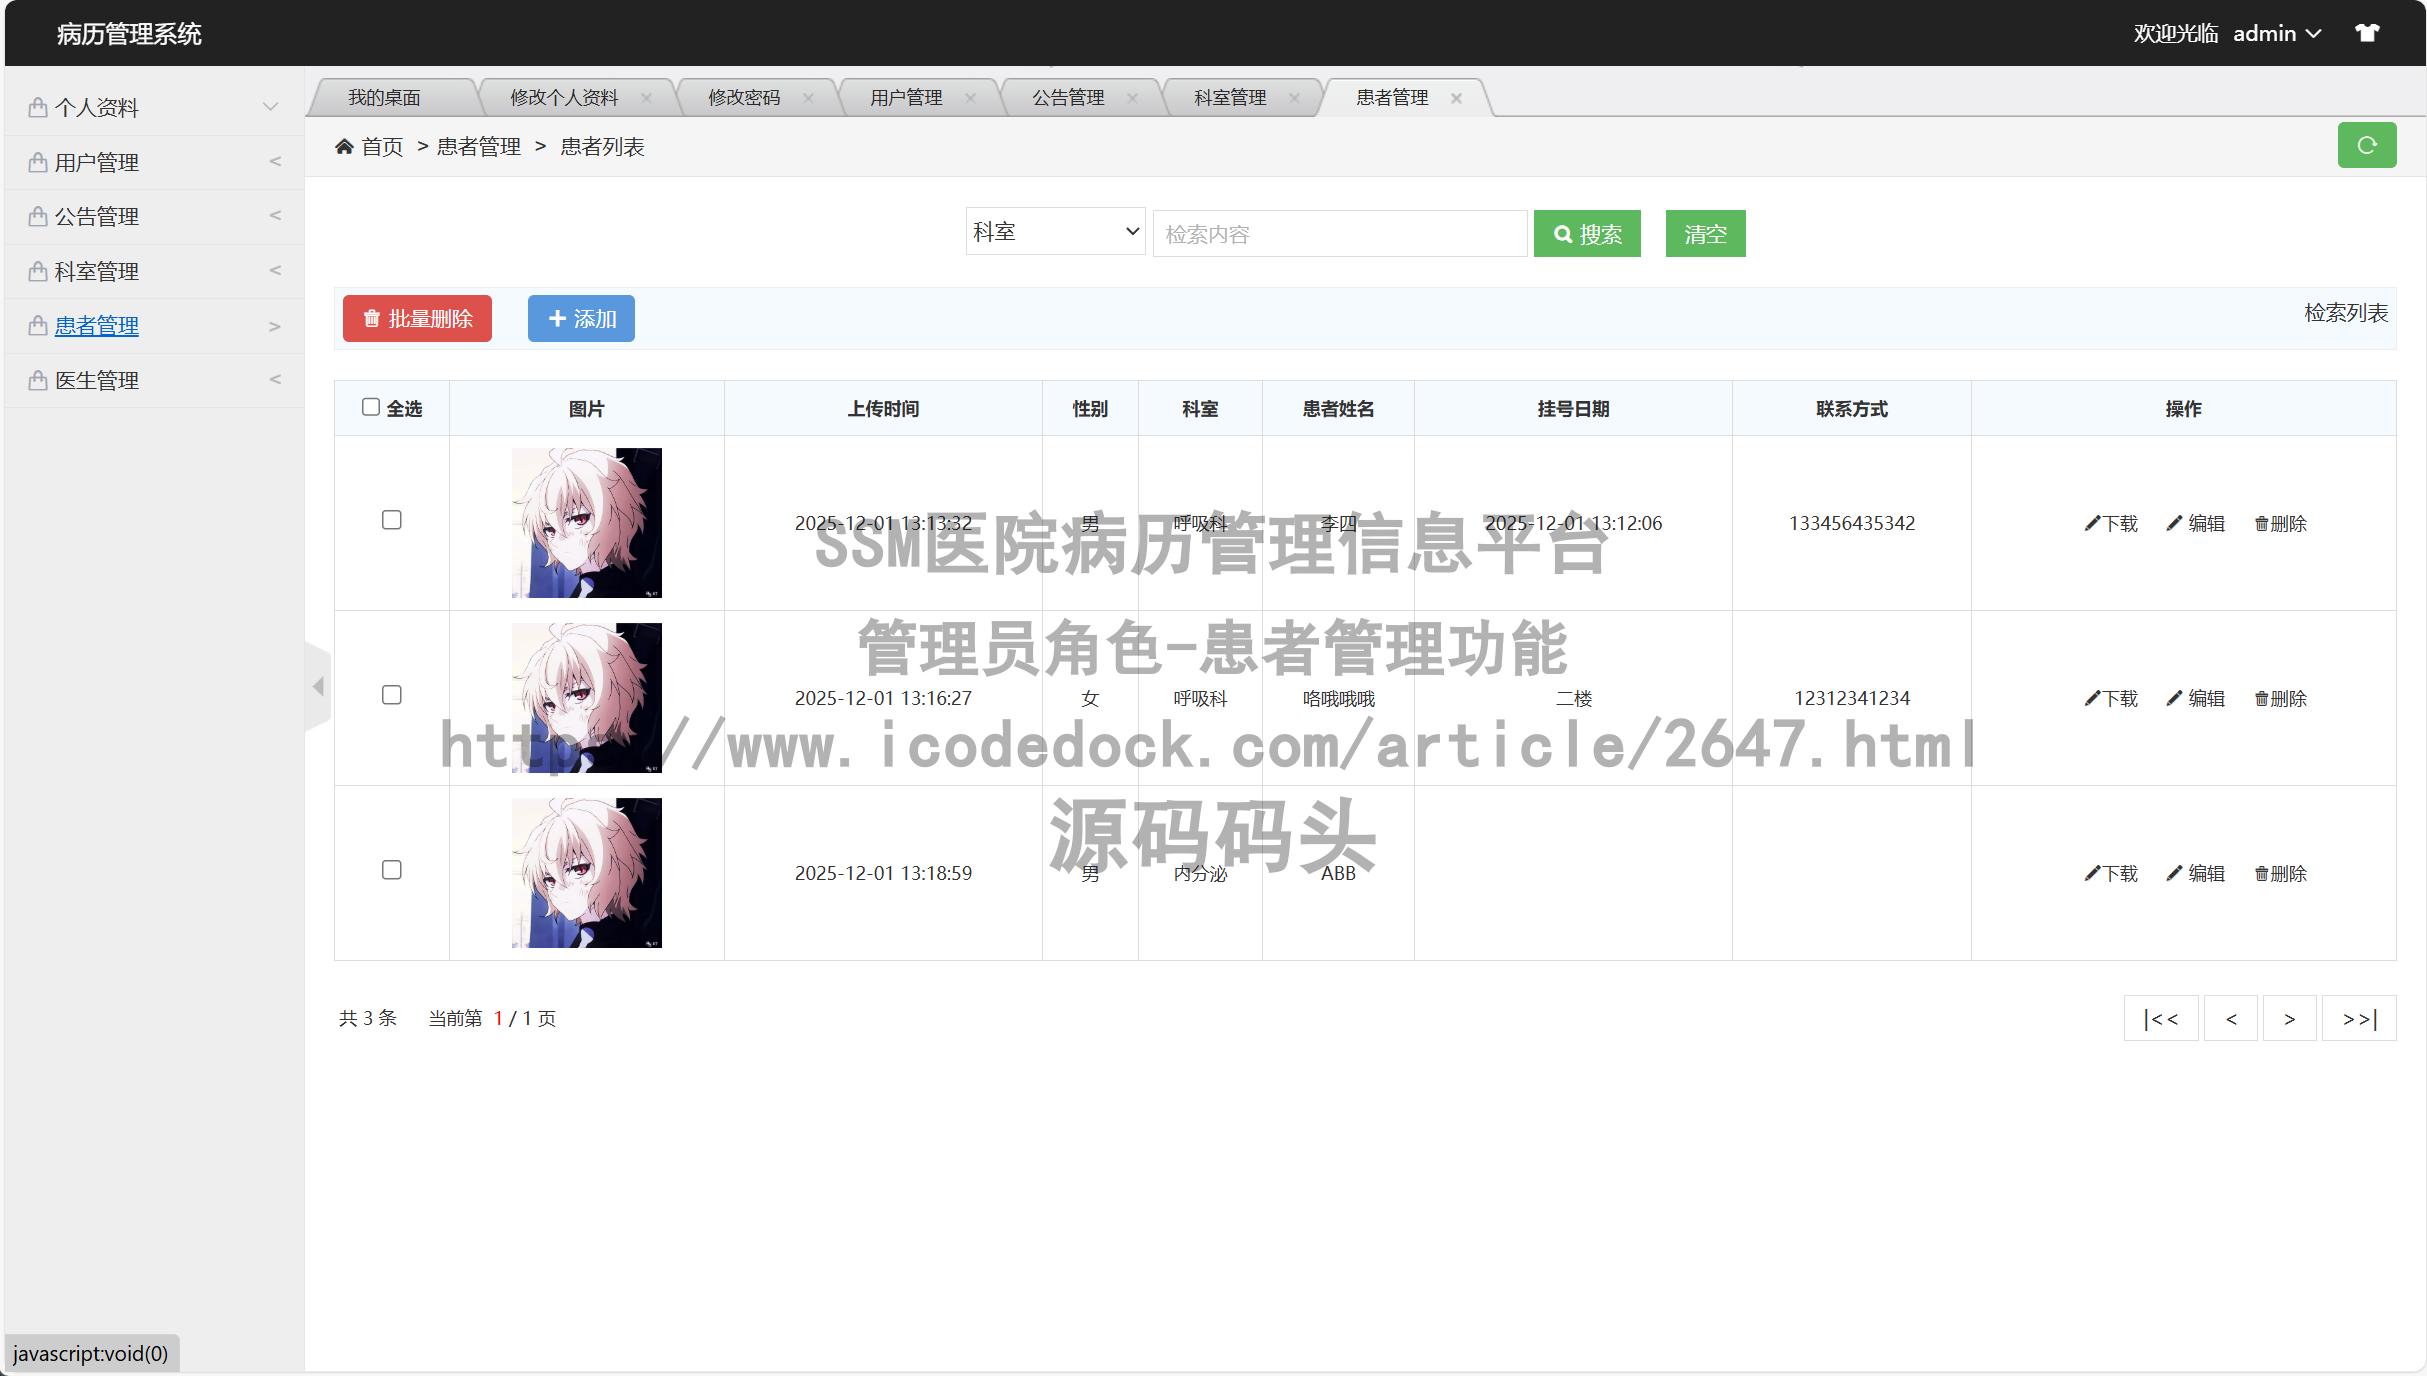
Task: Check the row checkbox for 李四
Action: tap(391, 520)
